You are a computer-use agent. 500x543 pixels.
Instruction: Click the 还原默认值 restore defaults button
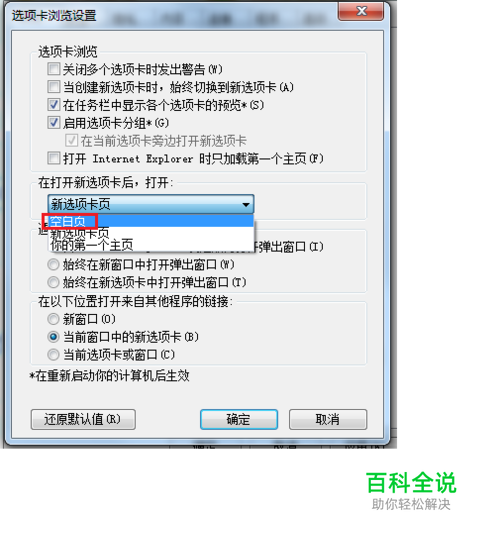83,419
